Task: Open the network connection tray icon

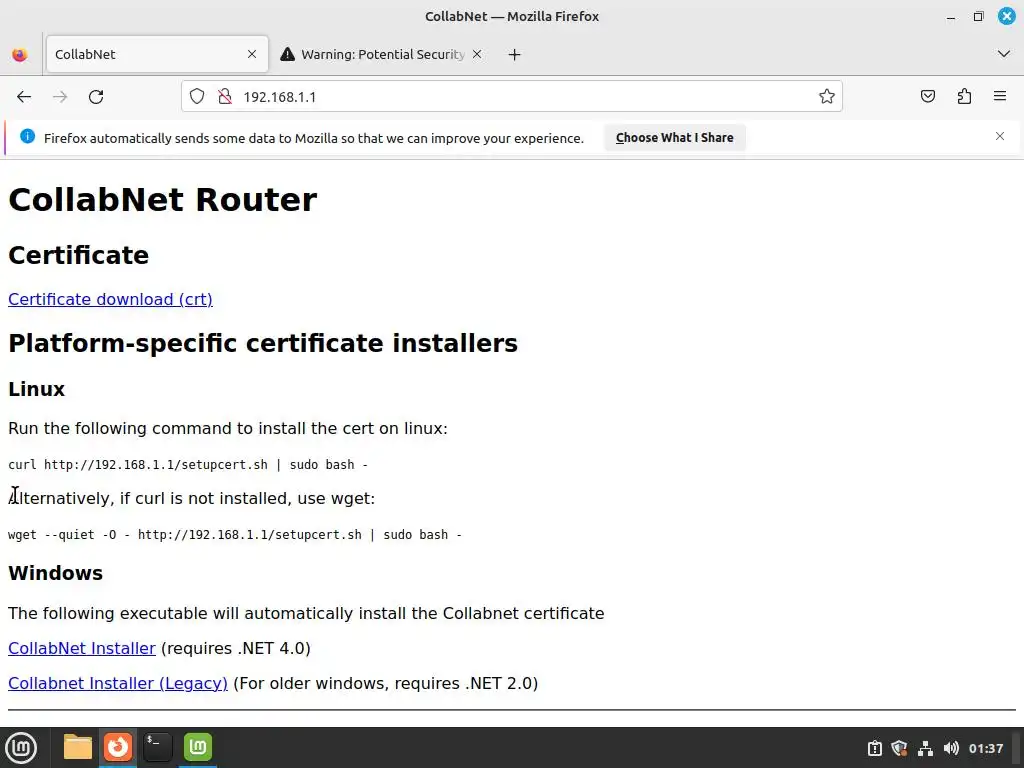Action: (x=925, y=748)
